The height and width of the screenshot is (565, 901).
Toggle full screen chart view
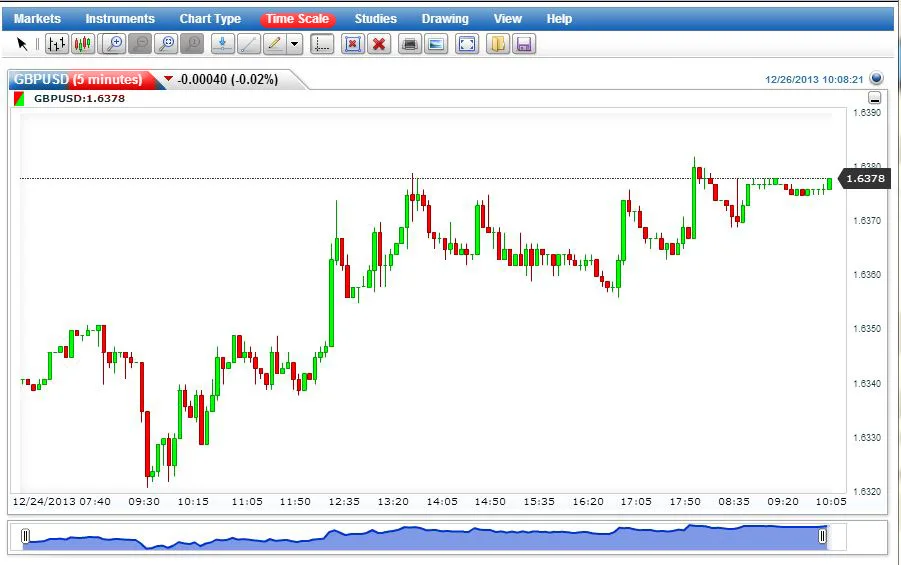coord(467,44)
